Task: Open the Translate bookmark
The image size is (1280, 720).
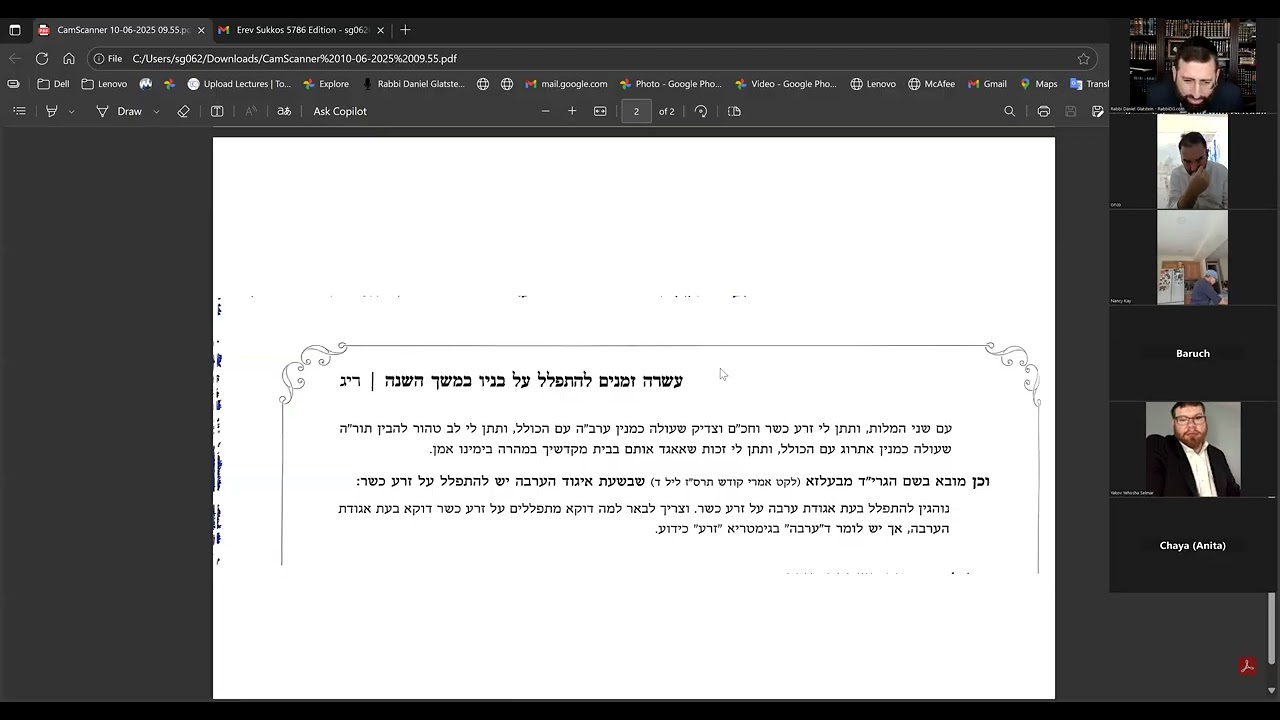Action: (1089, 84)
